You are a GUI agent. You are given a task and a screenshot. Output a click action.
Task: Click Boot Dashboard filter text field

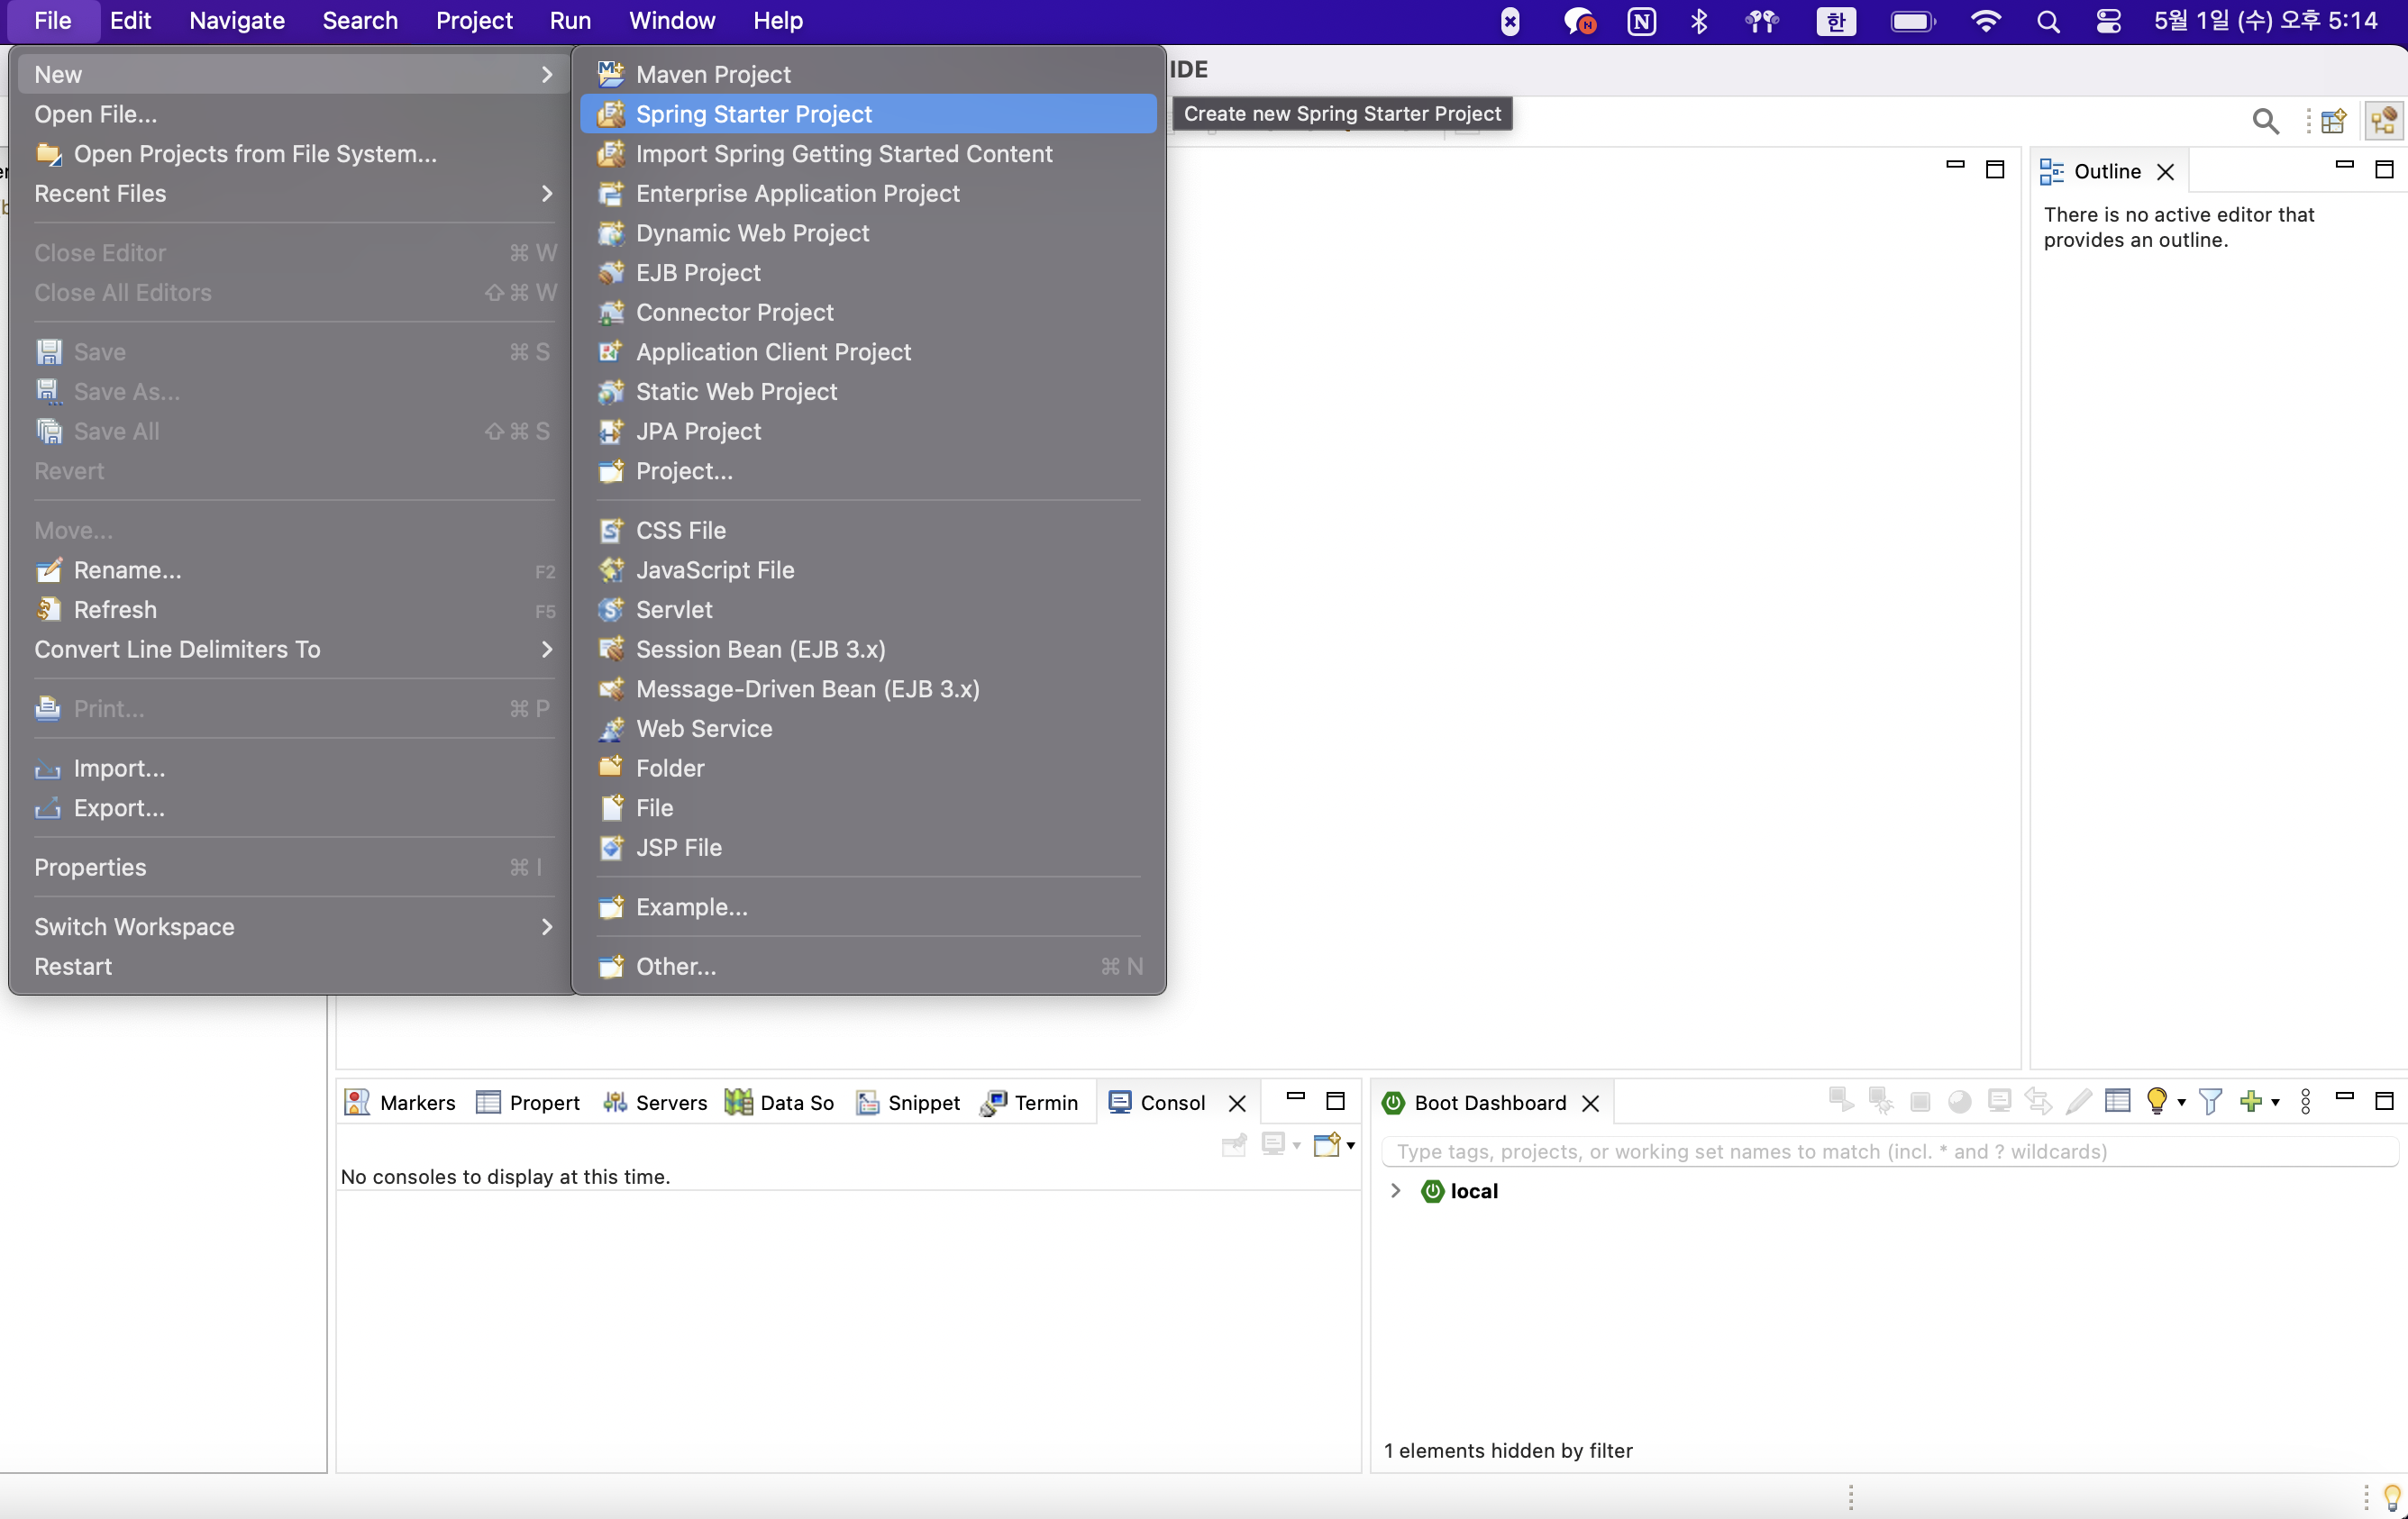1886,1151
